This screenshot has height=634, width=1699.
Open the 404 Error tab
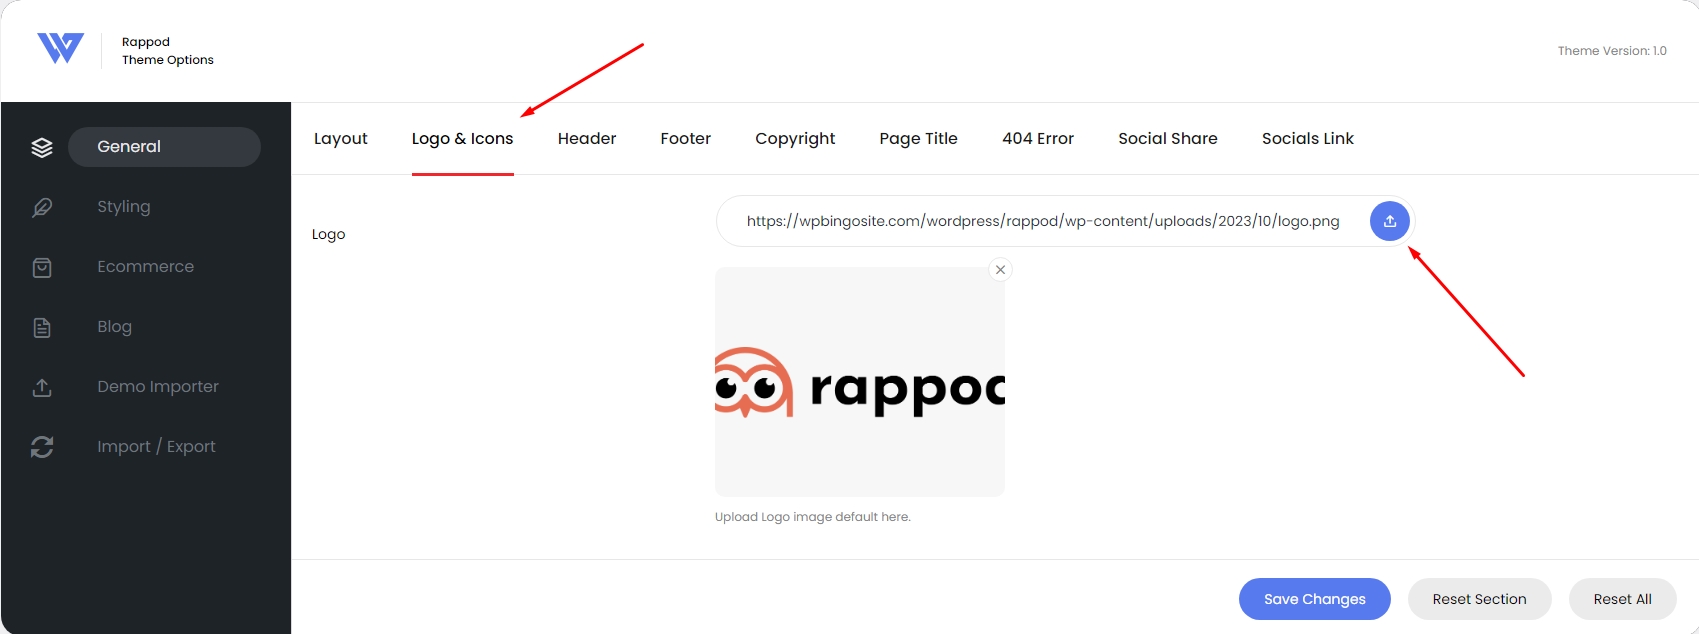click(1038, 138)
